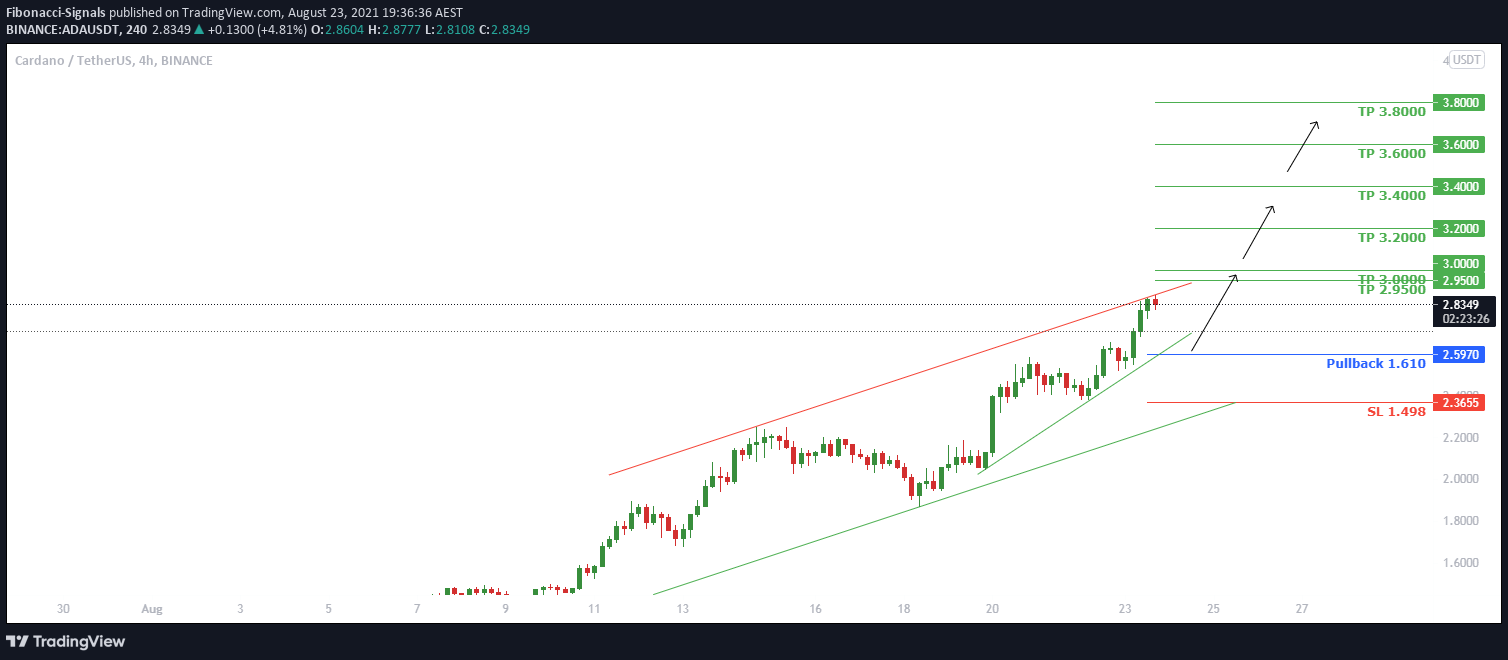
Task: Click the SL 1.498 red text
Action: point(1396,411)
